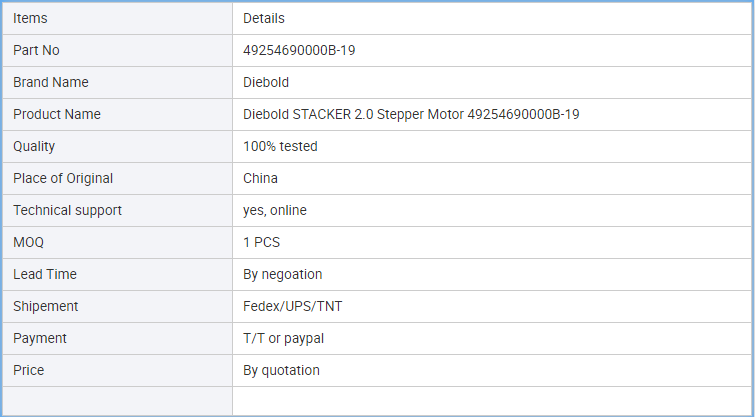The width and height of the screenshot is (755, 417).
Task: Select the Quality row label
Action: click(x=34, y=146)
